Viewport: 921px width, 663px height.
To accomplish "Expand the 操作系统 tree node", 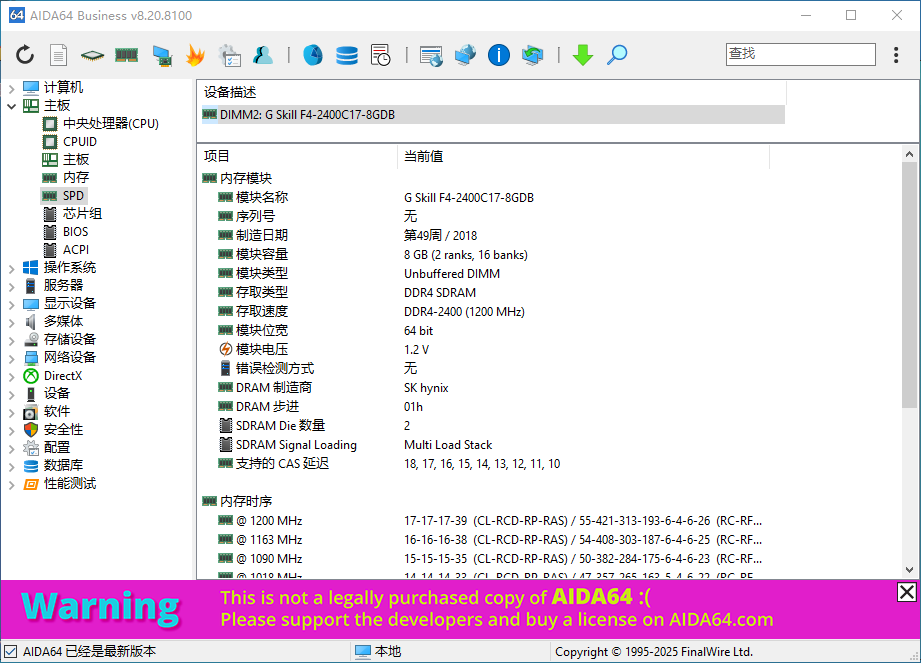I will point(11,268).
